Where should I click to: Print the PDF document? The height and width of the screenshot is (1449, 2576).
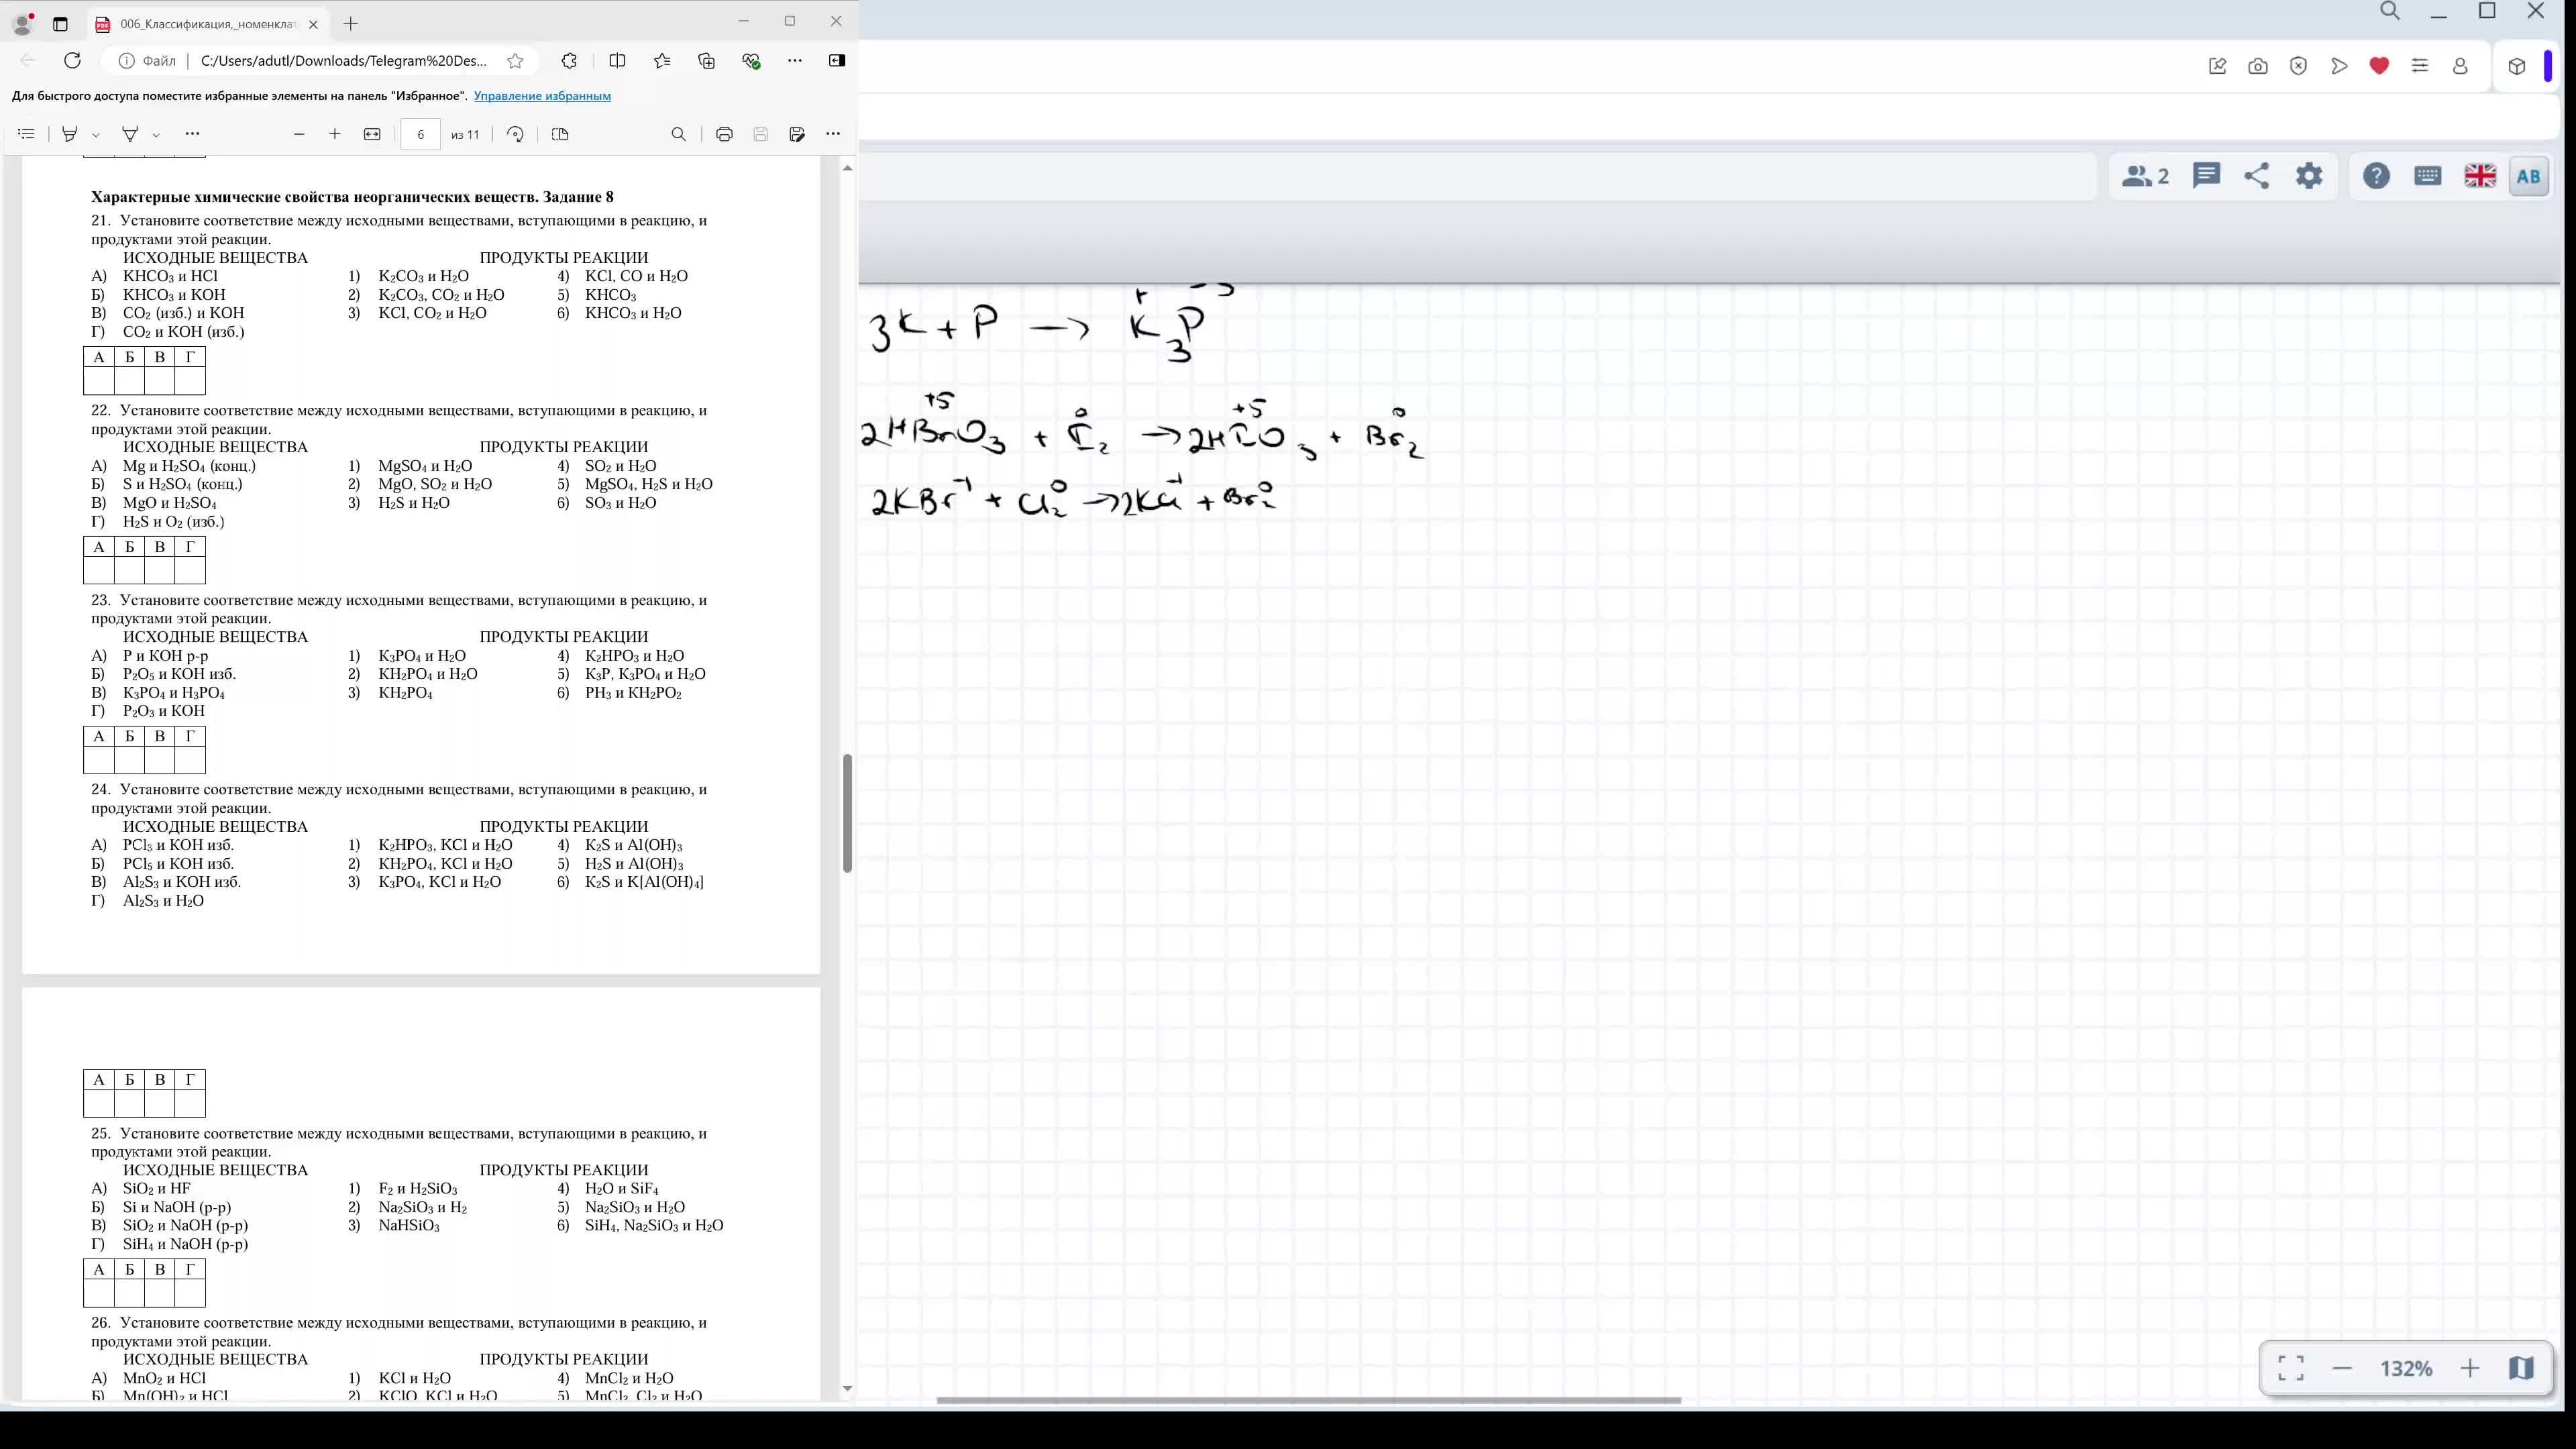(x=724, y=134)
